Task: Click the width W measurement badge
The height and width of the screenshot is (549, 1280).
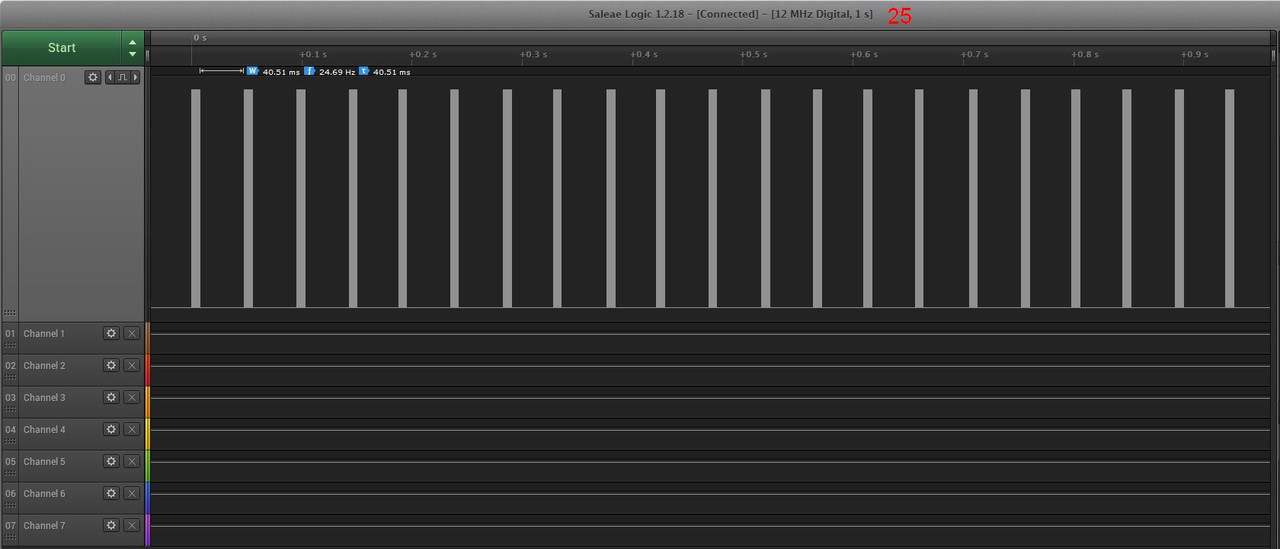Action: point(252,71)
